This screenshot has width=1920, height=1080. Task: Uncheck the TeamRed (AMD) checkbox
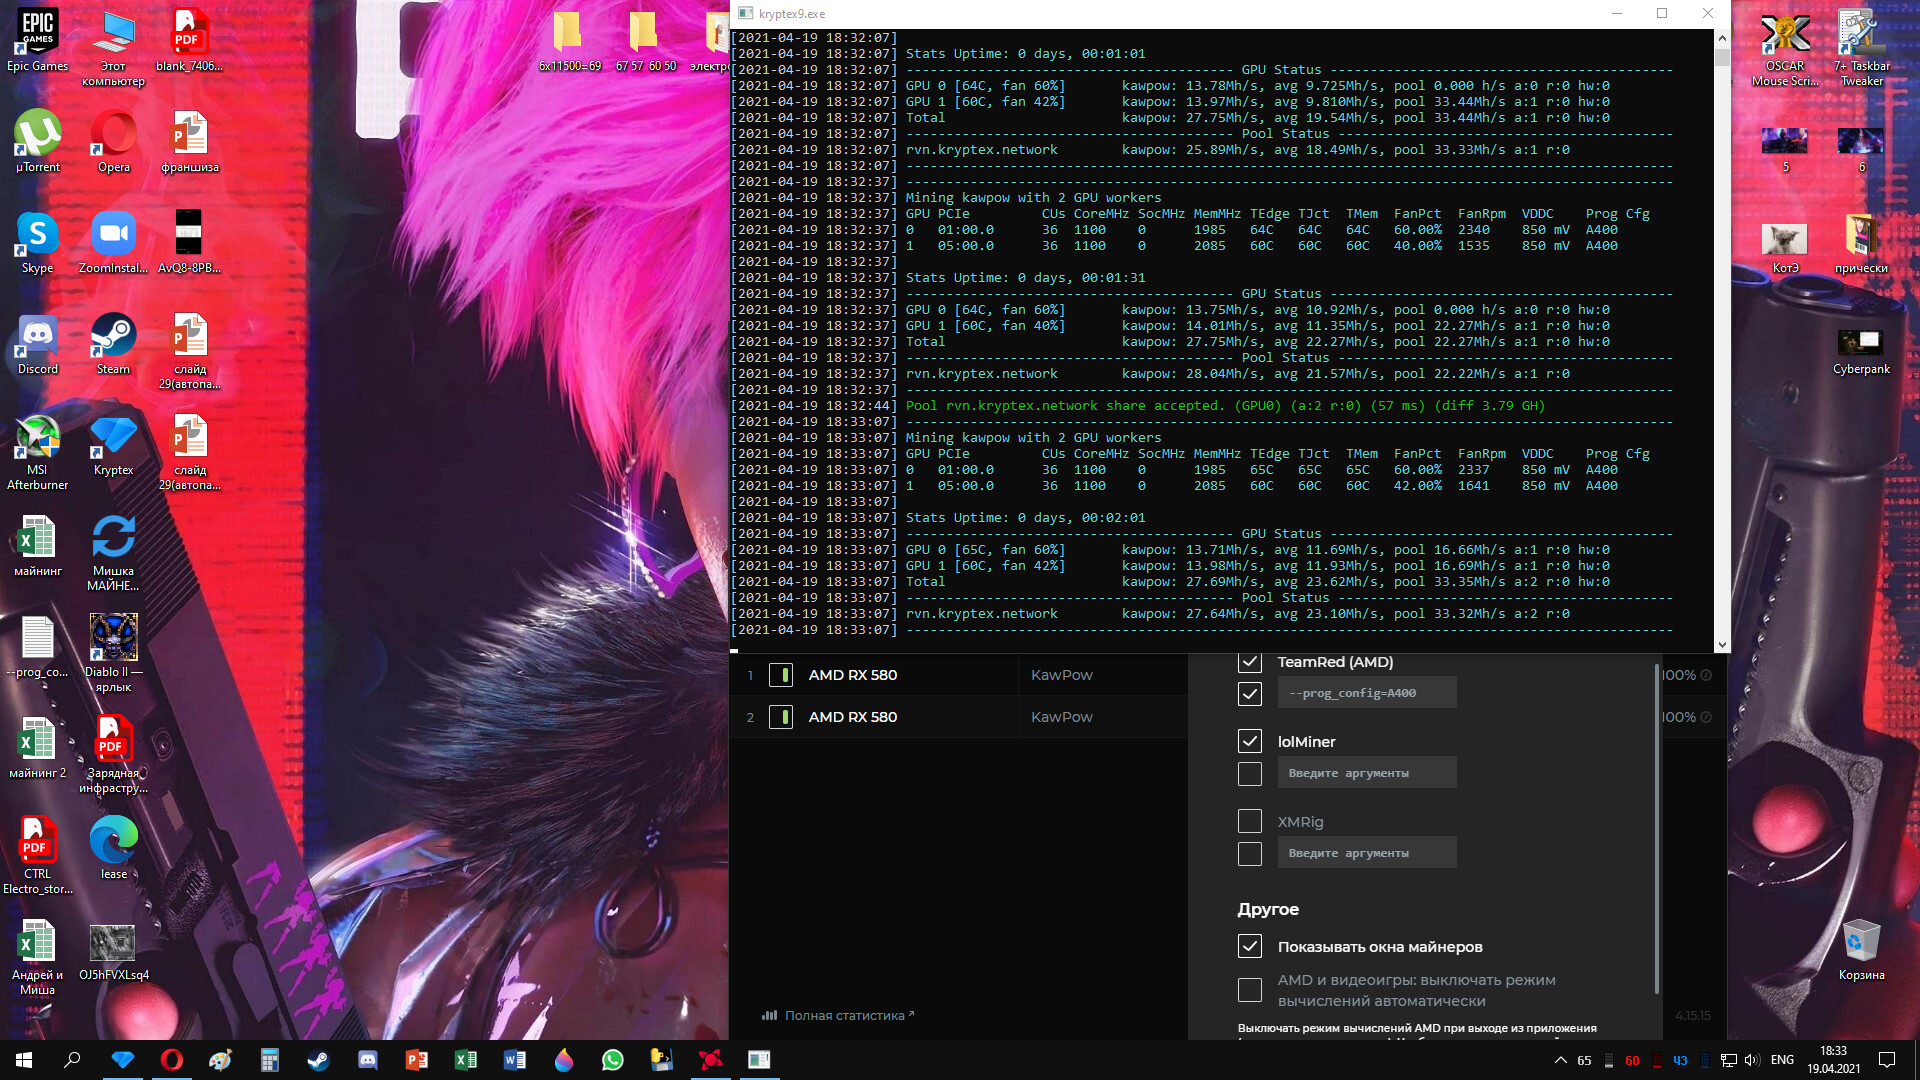click(x=1249, y=662)
